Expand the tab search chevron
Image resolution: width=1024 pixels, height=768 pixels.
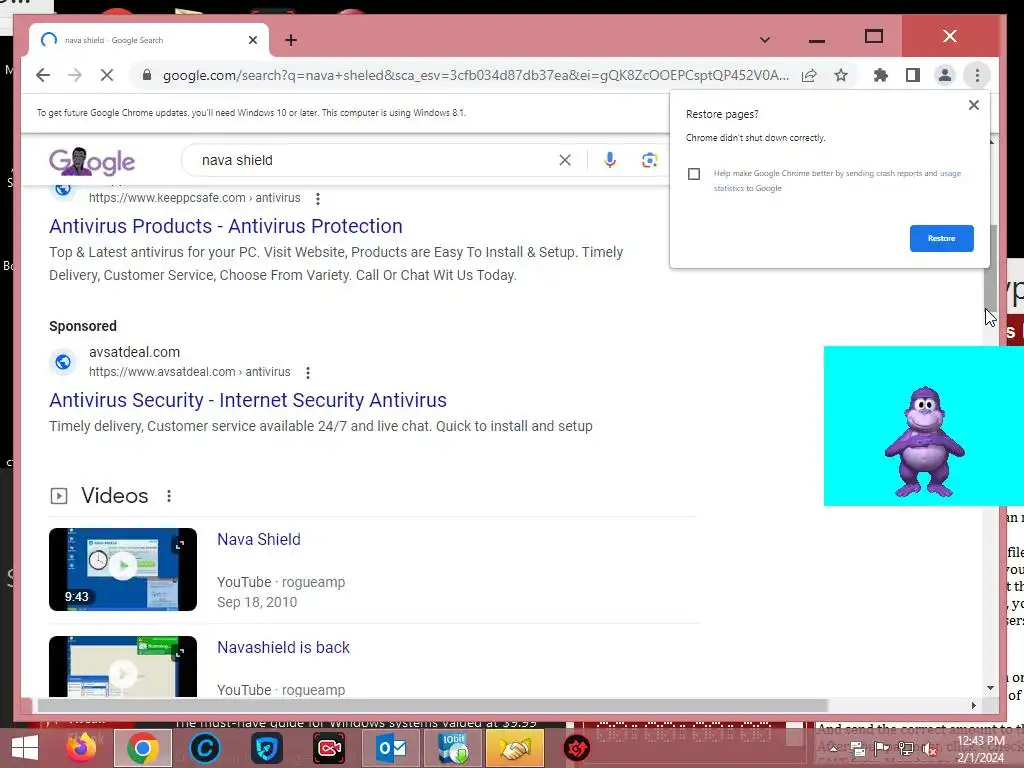(x=765, y=40)
